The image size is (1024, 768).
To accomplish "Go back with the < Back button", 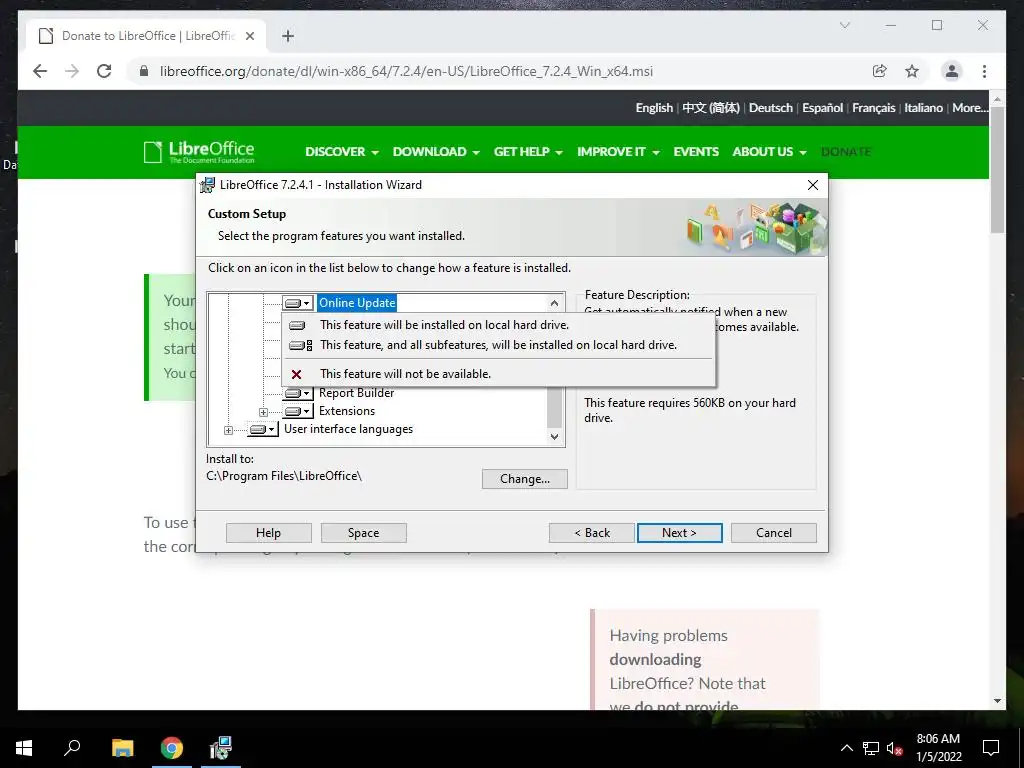I will pos(592,533).
